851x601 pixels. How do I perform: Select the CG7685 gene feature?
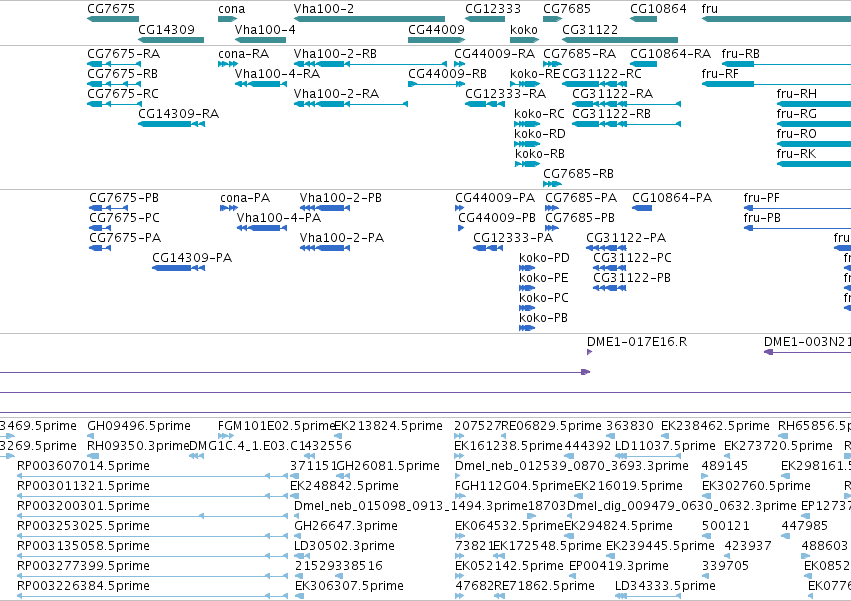pyautogui.click(x=552, y=19)
